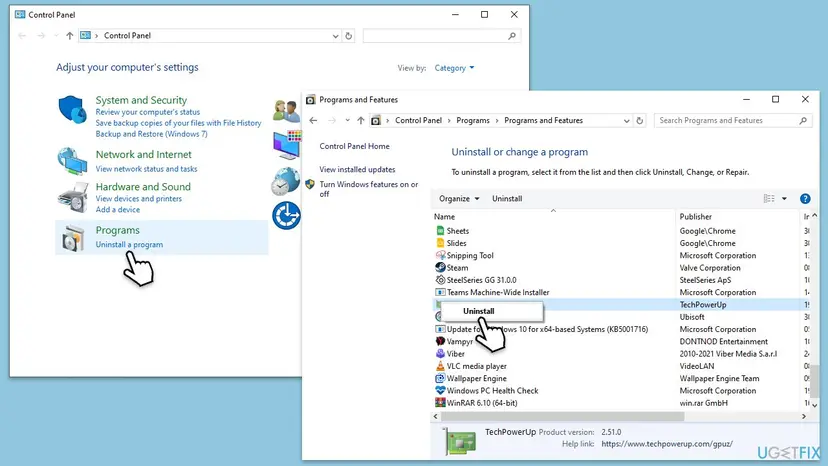The height and width of the screenshot is (466, 828).
Task: Click Control Panel in Programs and Features breadcrumb
Action: [x=418, y=120]
